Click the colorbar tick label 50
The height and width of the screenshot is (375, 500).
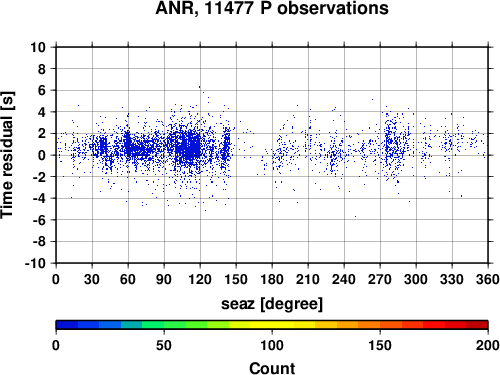(x=164, y=345)
